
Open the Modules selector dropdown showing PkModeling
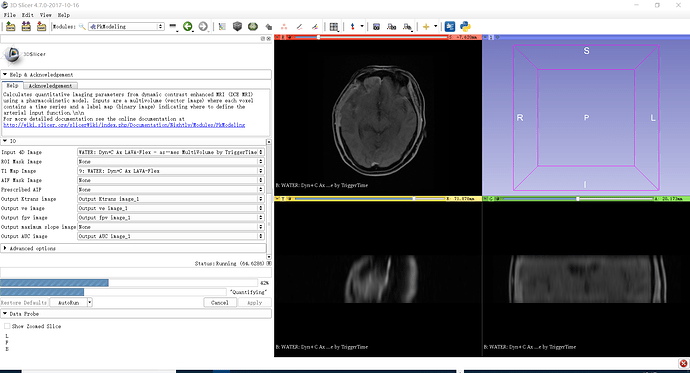click(x=127, y=27)
